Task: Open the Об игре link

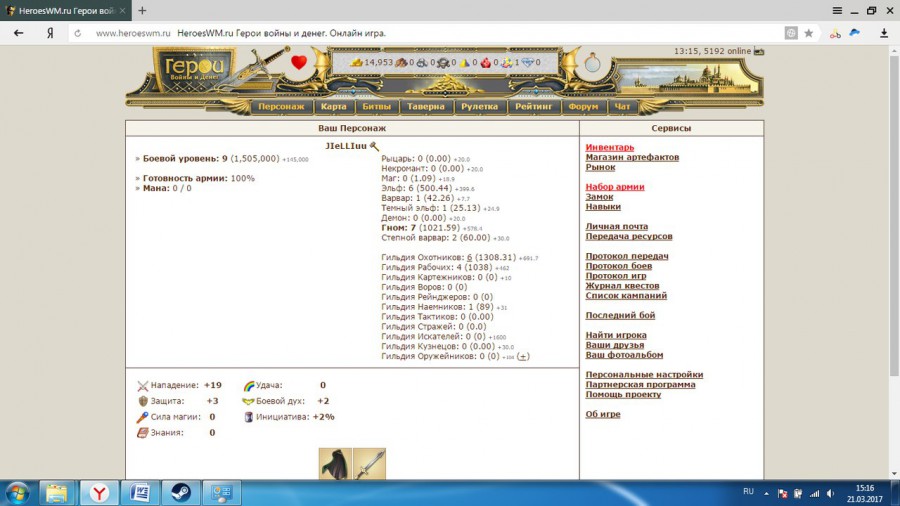Action: click(603, 414)
